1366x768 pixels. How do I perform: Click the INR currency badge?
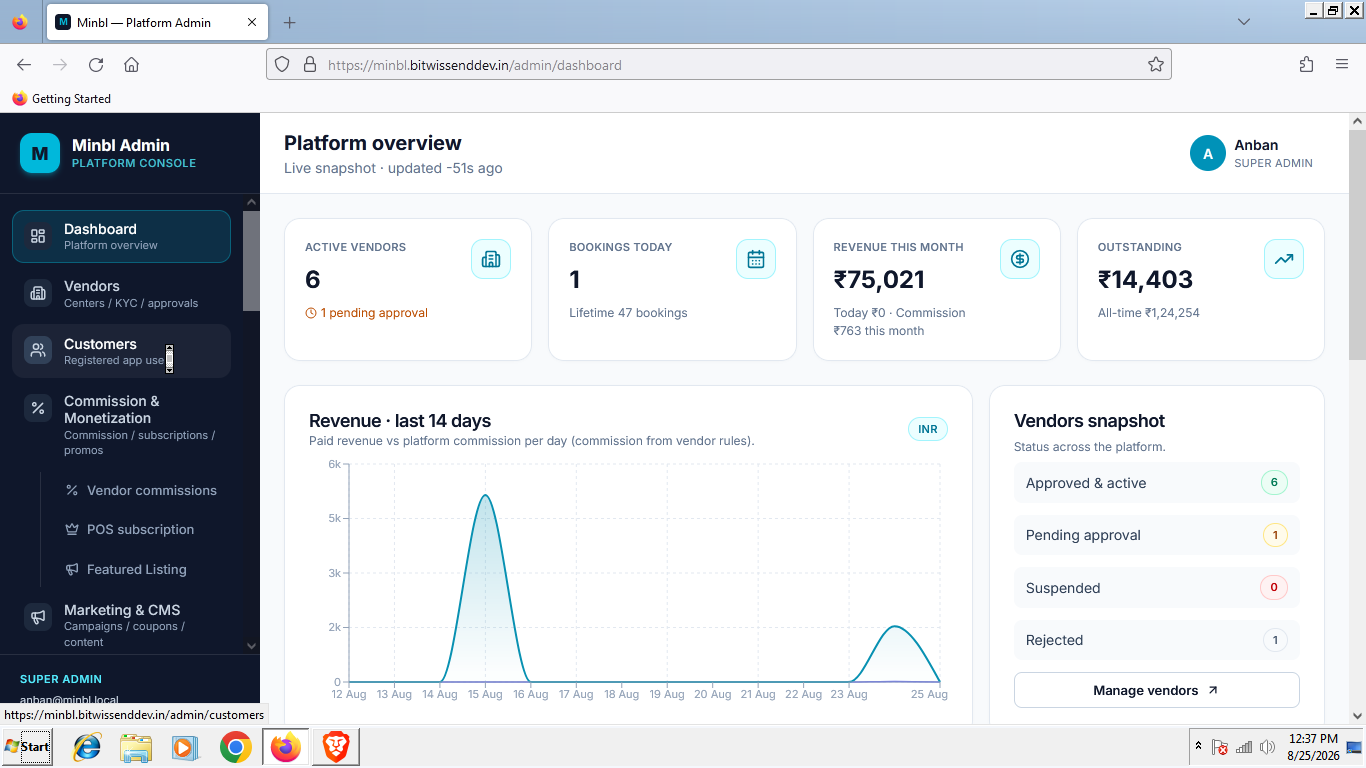pyautogui.click(x=928, y=429)
